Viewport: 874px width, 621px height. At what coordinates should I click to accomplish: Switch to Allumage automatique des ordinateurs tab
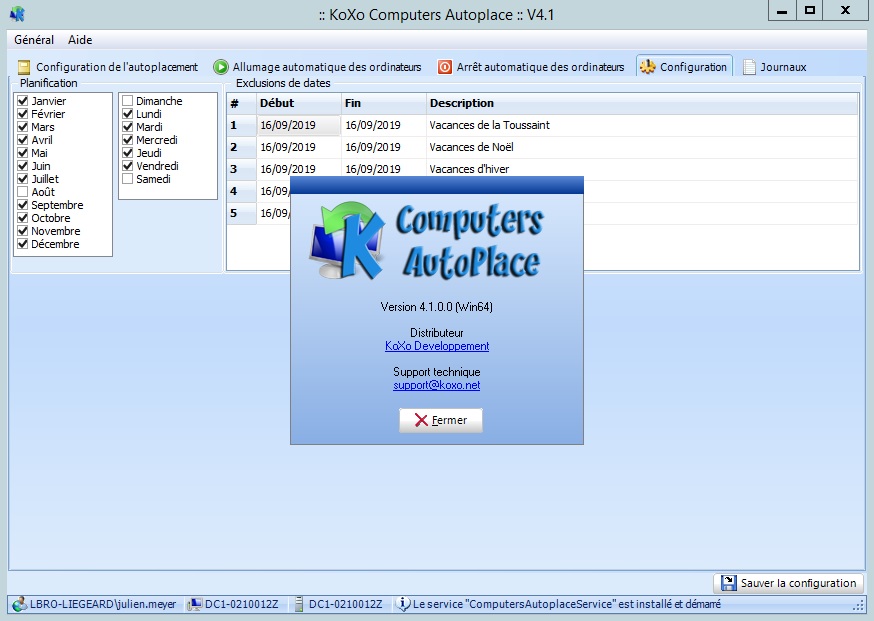tap(318, 67)
